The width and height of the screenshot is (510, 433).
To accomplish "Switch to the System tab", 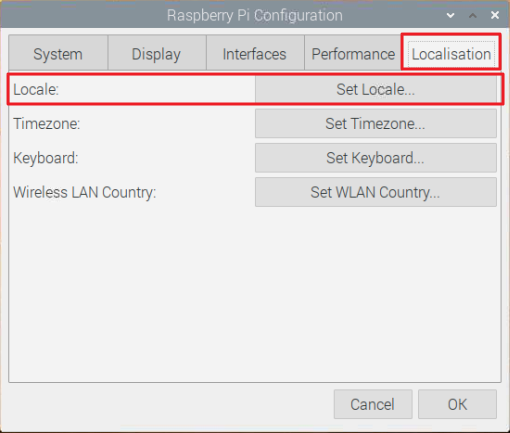I will click(x=58, y=53).
